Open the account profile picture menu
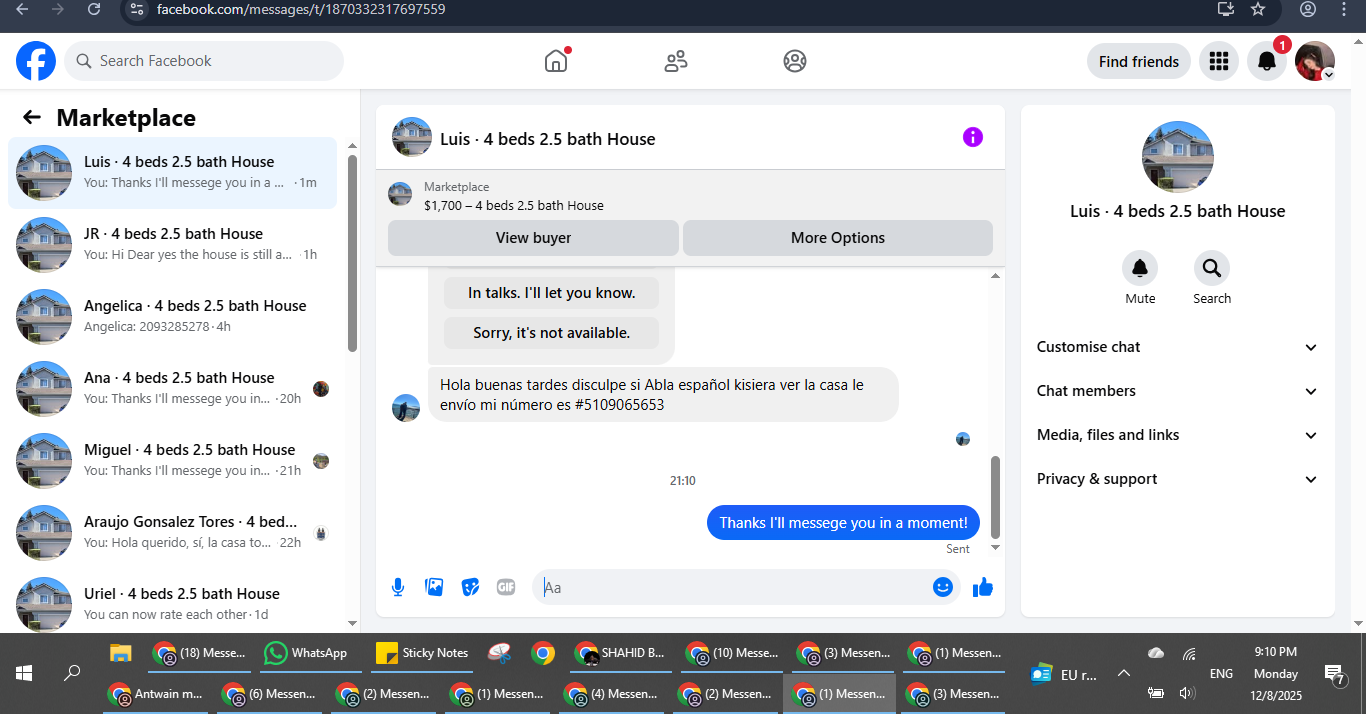Screen dimensions: 1366x714 click(x=1315, y=61)
